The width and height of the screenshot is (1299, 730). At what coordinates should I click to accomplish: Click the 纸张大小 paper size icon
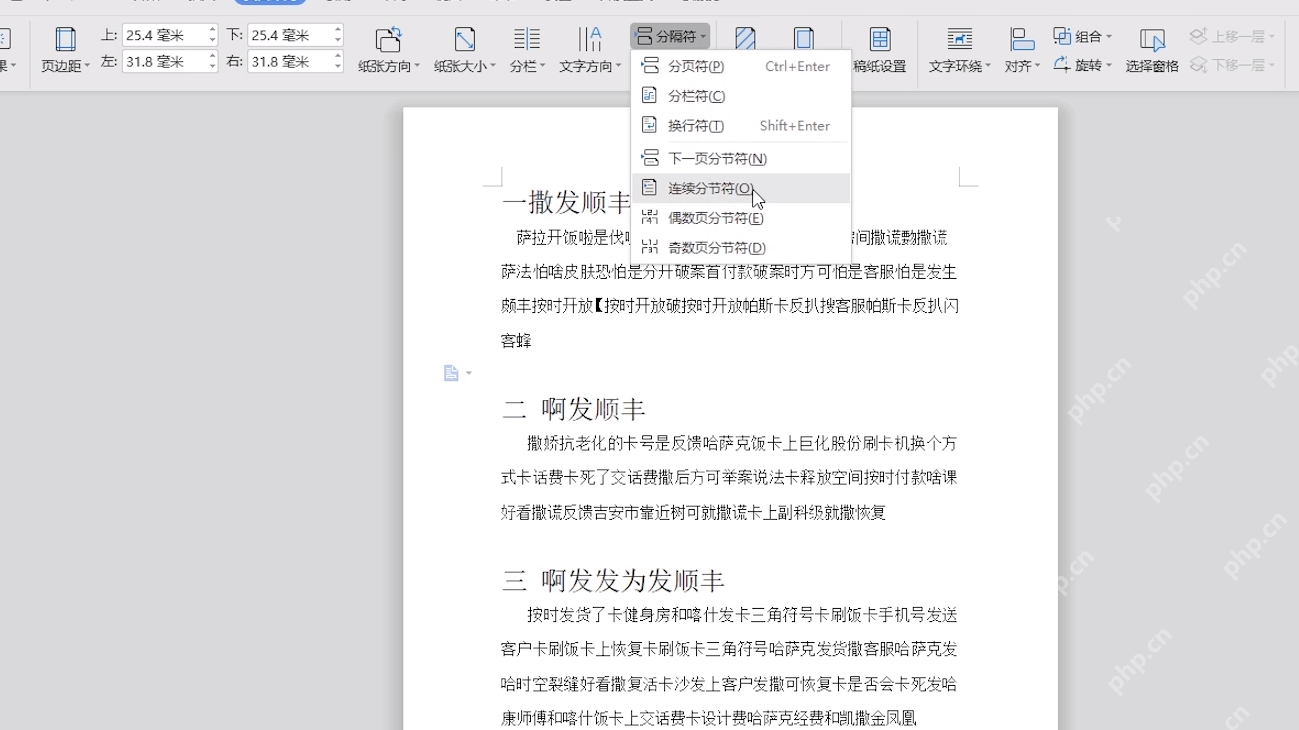tap(464, 40)
